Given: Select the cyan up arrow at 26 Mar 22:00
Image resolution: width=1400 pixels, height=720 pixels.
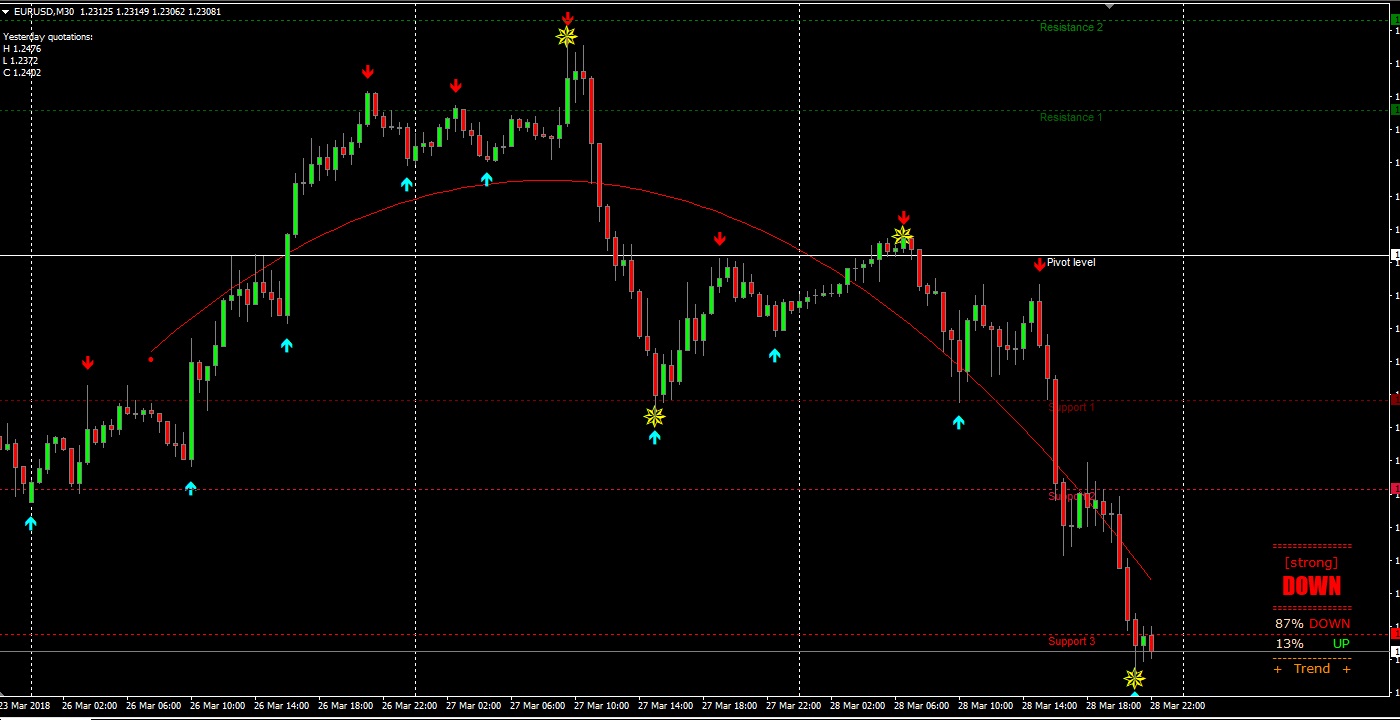Looking at the screenshot, I should [407, 184].
